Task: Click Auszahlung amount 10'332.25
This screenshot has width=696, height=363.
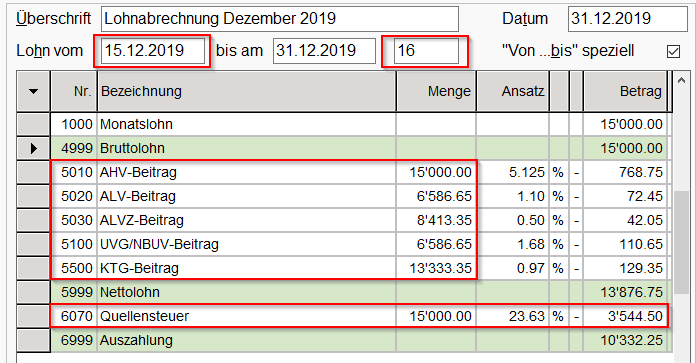Action: 631,340
